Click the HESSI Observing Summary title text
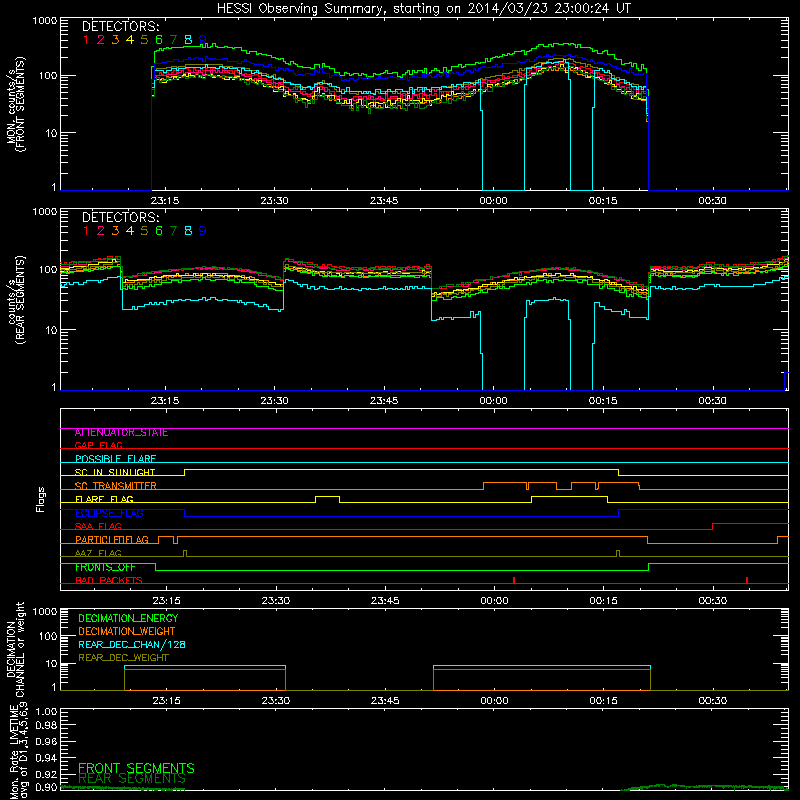Image resolution: width=800 pixels, height=800 pixels. pyautogui.click(x=423, y=9)
